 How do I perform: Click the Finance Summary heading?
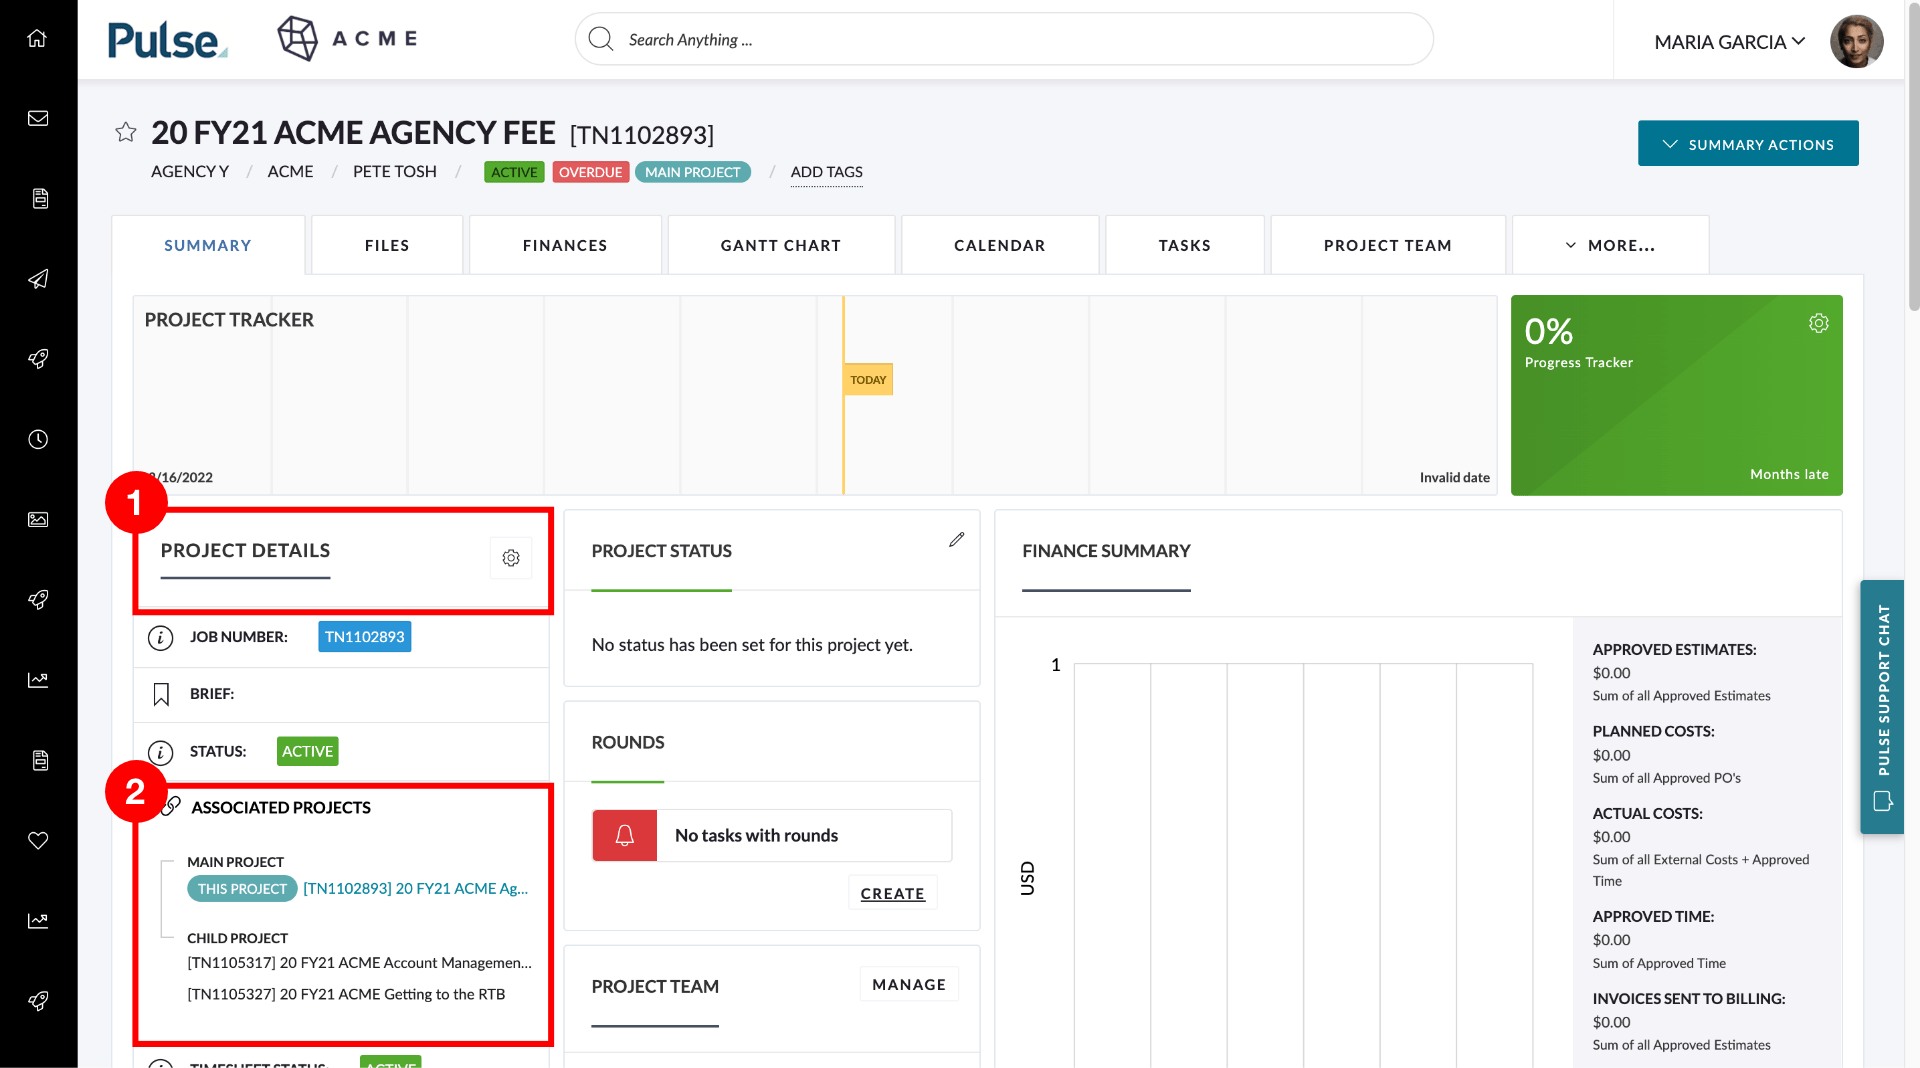(x=1106, y=551)
